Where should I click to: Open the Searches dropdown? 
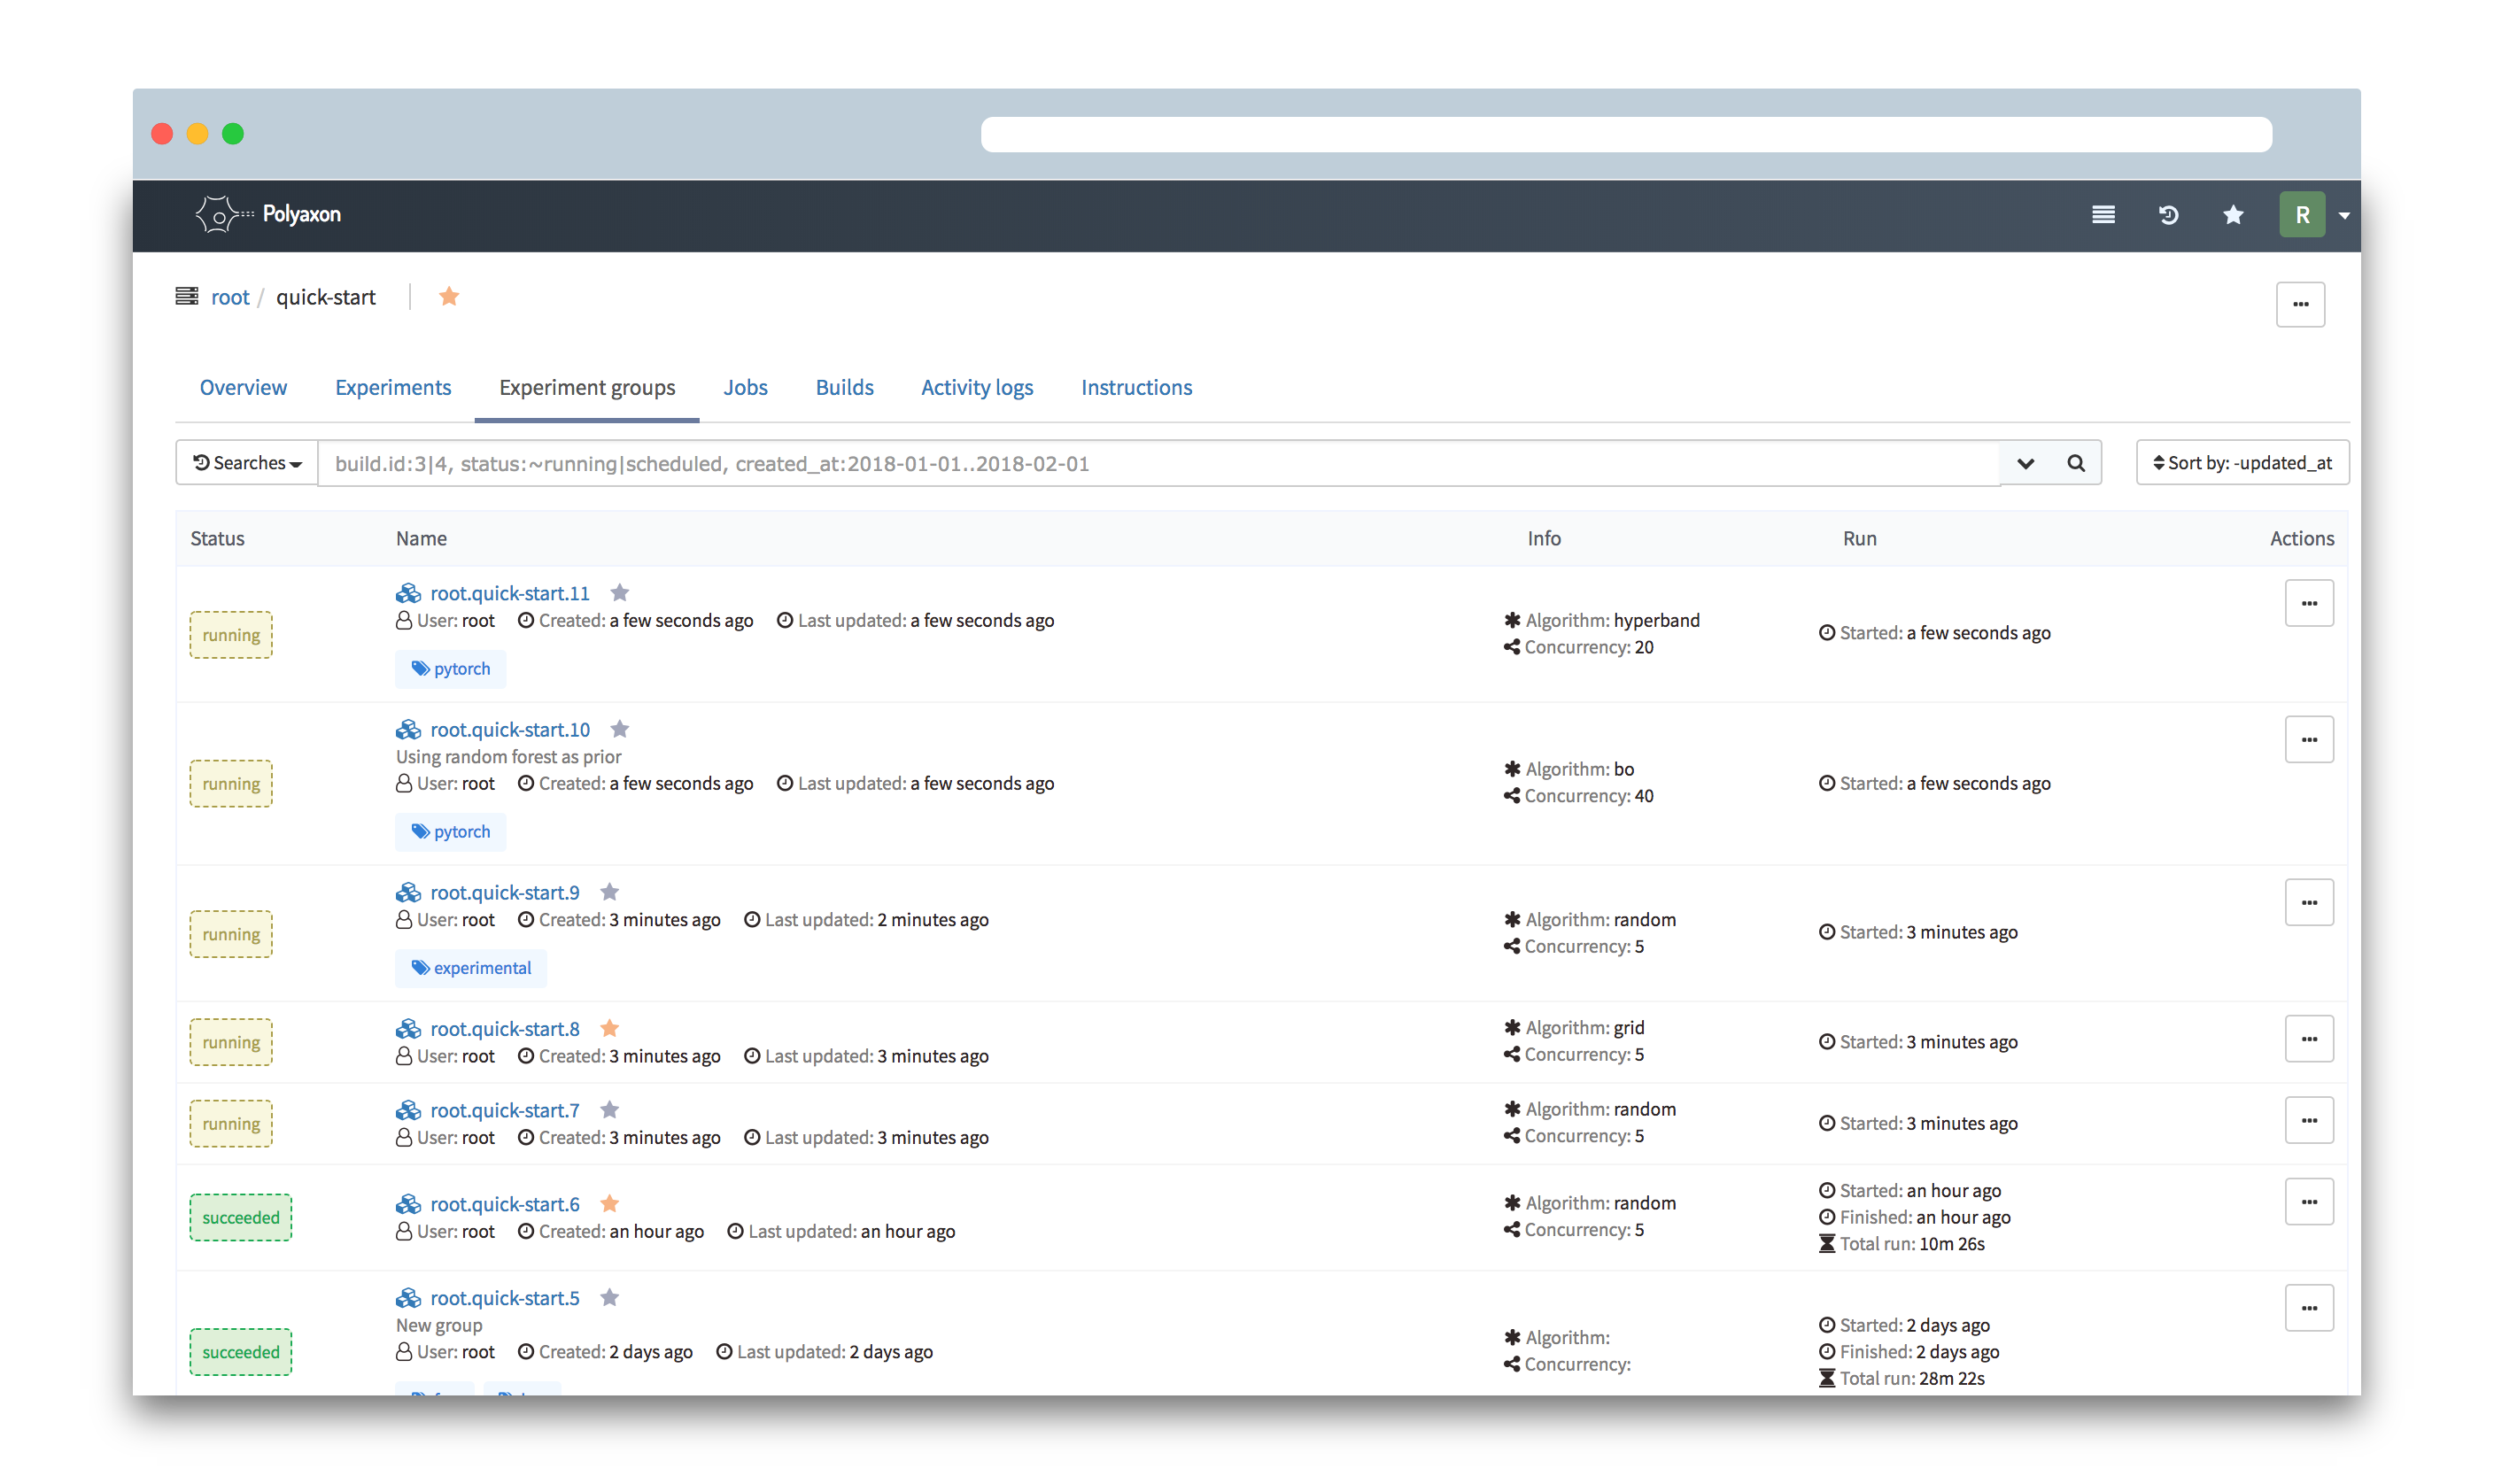coord(247,463)
